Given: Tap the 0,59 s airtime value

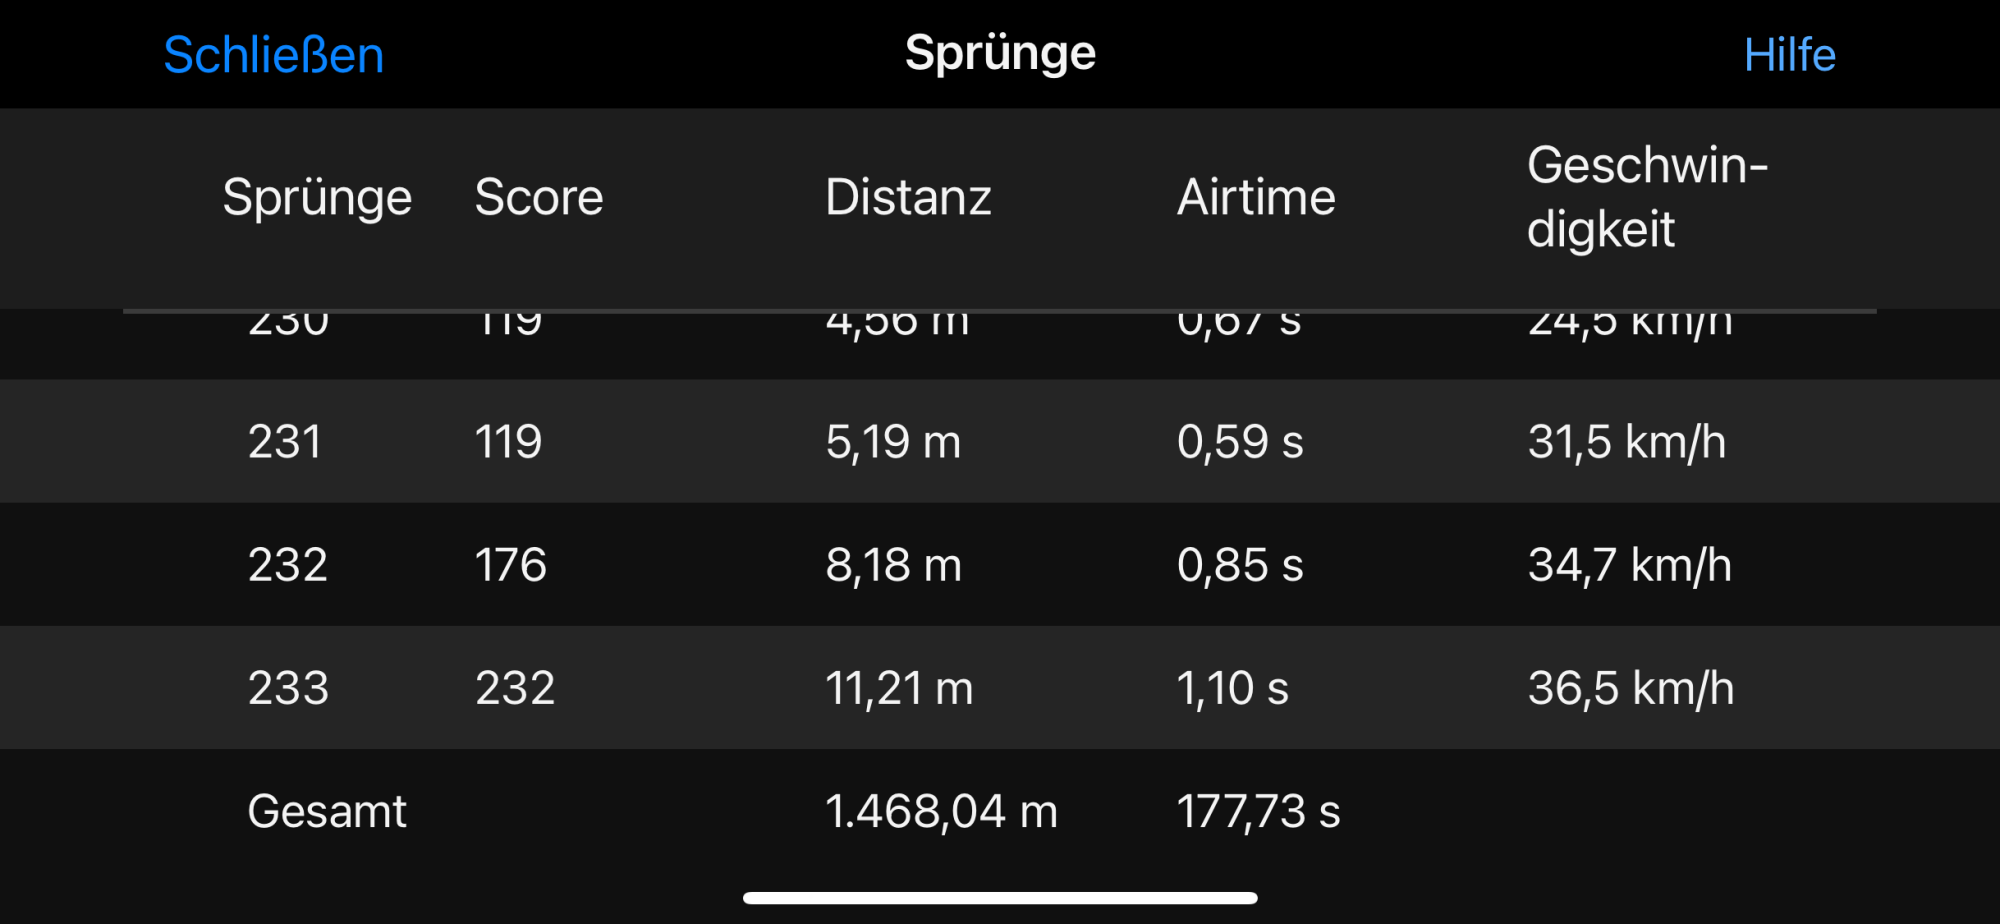Looking at the screenshot, I should click(1240, 442).
